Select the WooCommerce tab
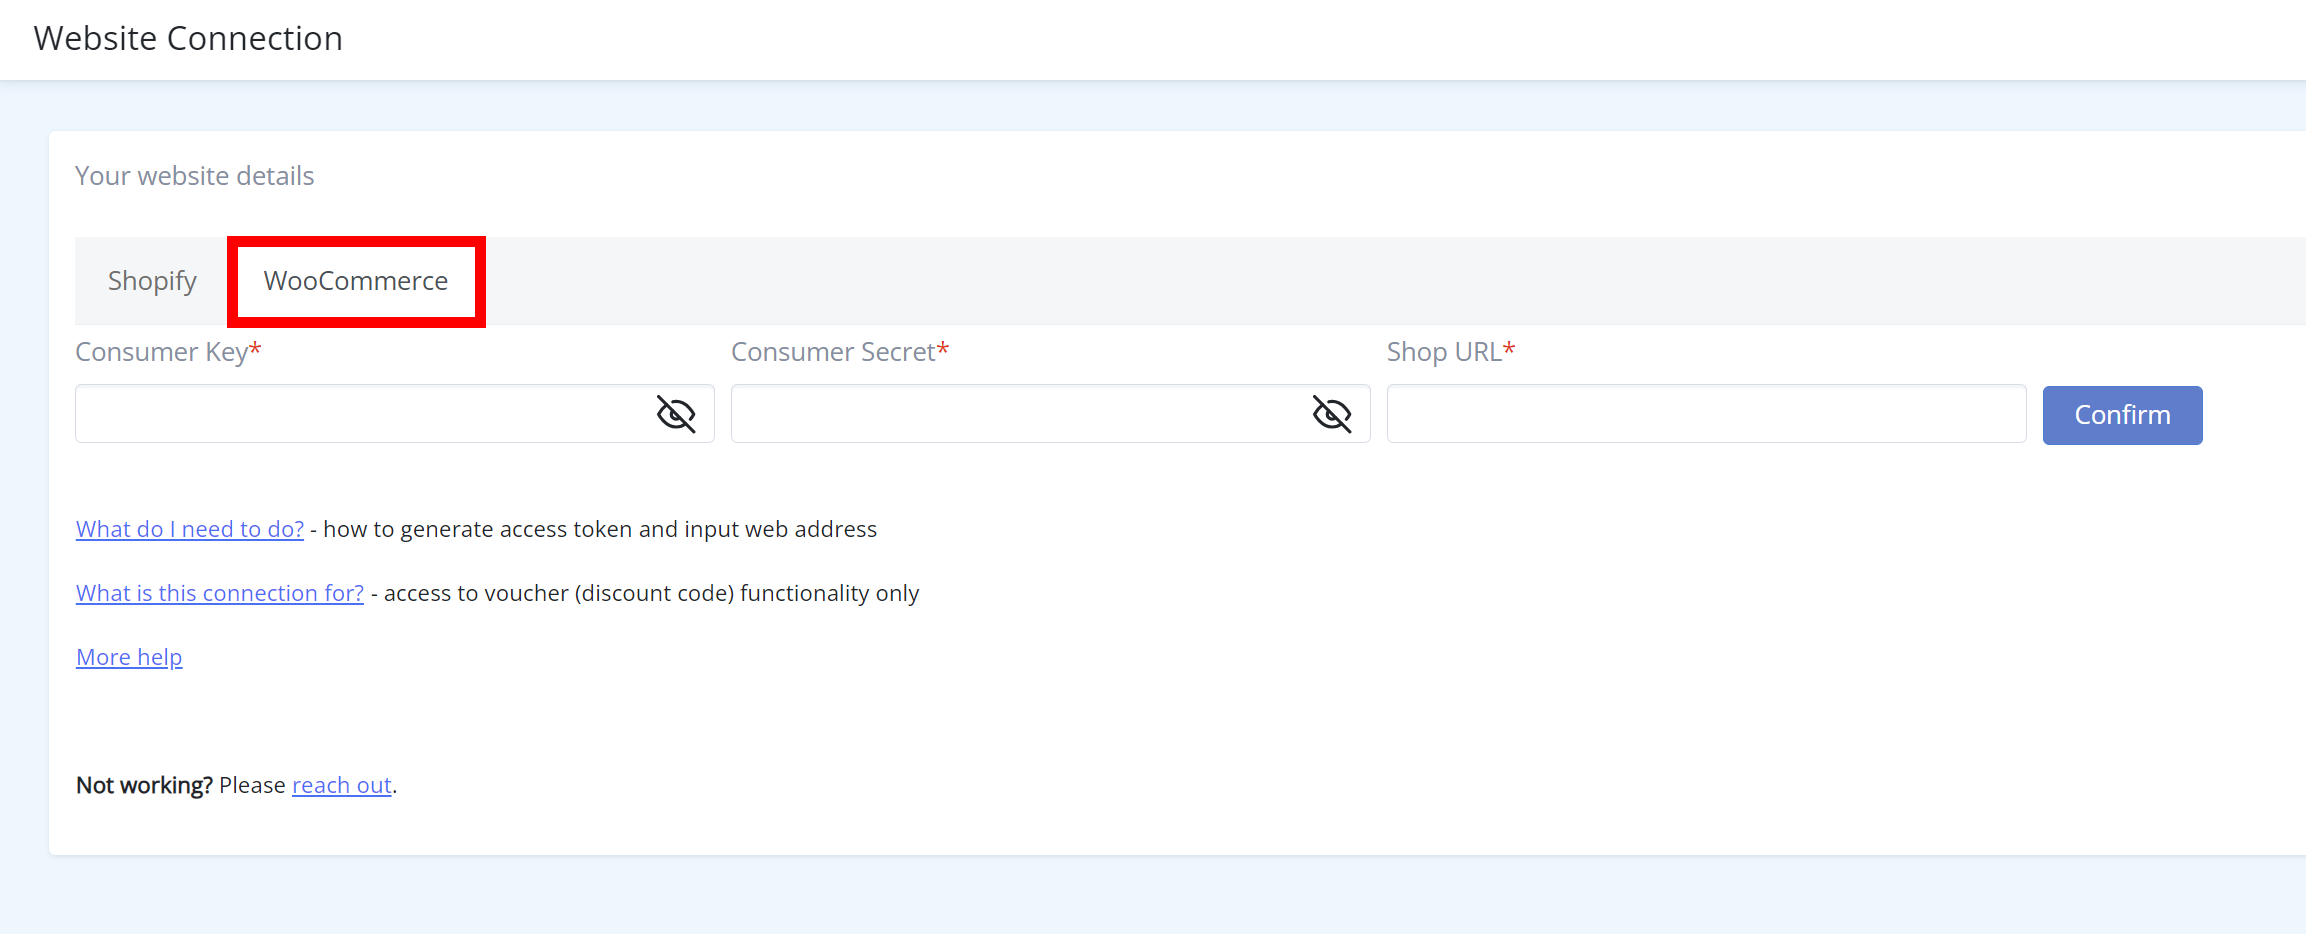 [356, 281]
